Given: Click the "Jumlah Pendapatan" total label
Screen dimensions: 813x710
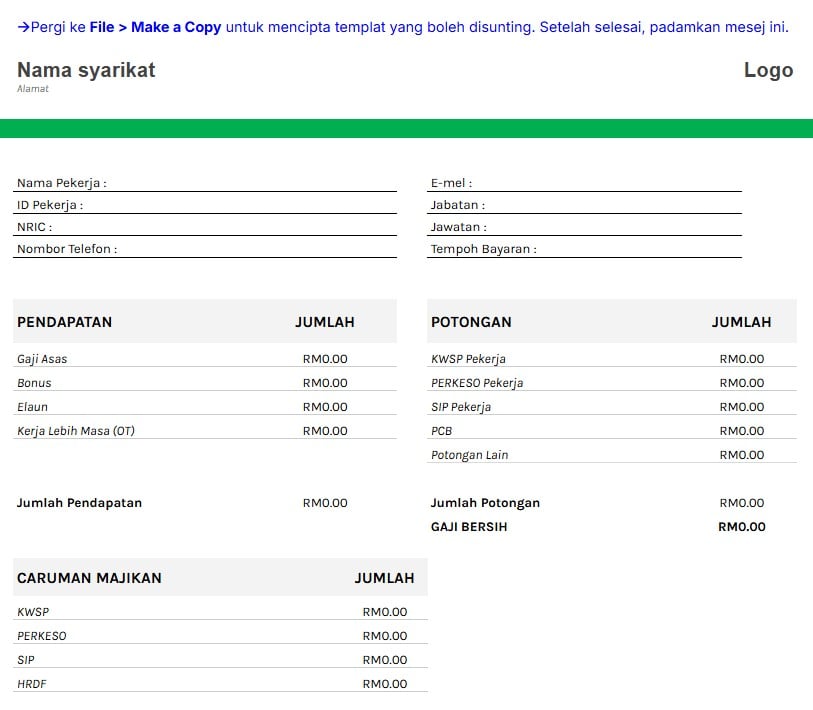Looking at the screenshot, I should (x=79, y=503).
